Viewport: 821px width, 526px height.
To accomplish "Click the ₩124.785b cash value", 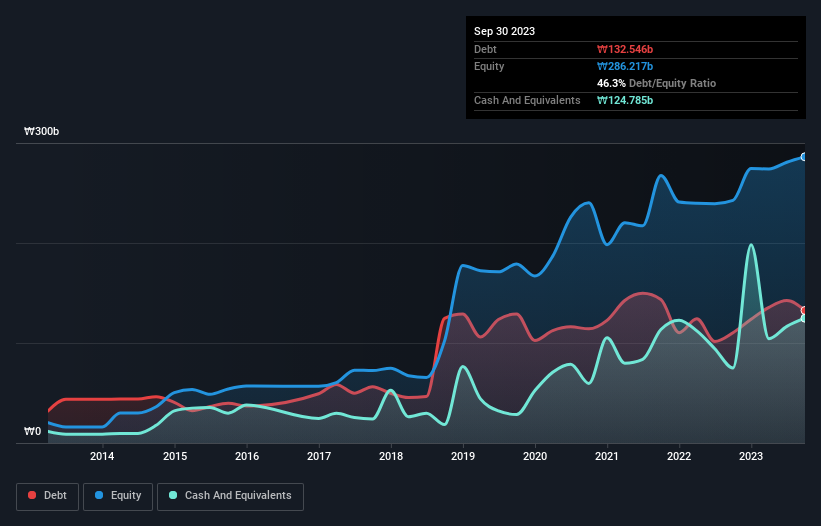I will pos(625,100).
